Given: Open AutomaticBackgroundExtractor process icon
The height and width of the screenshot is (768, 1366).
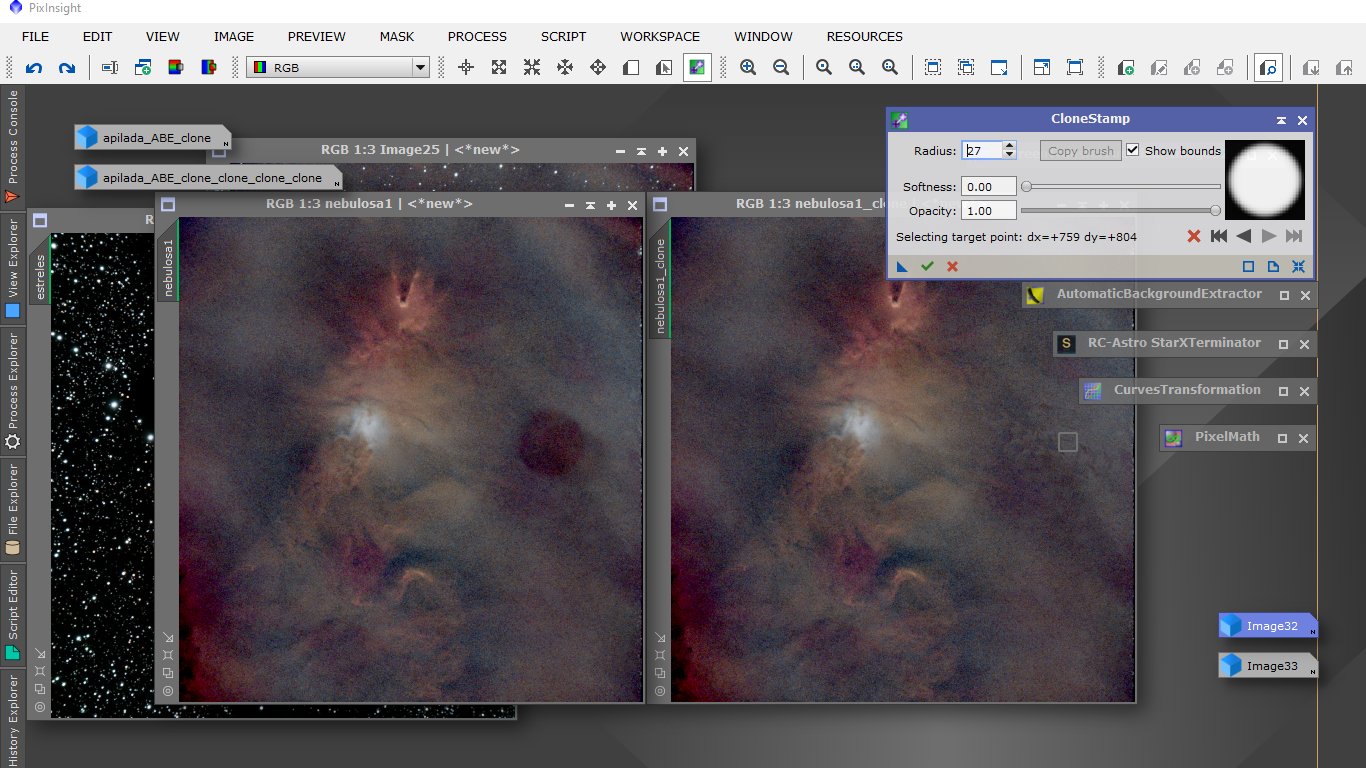Looking at the screenshot, I should click(1035, 295).
